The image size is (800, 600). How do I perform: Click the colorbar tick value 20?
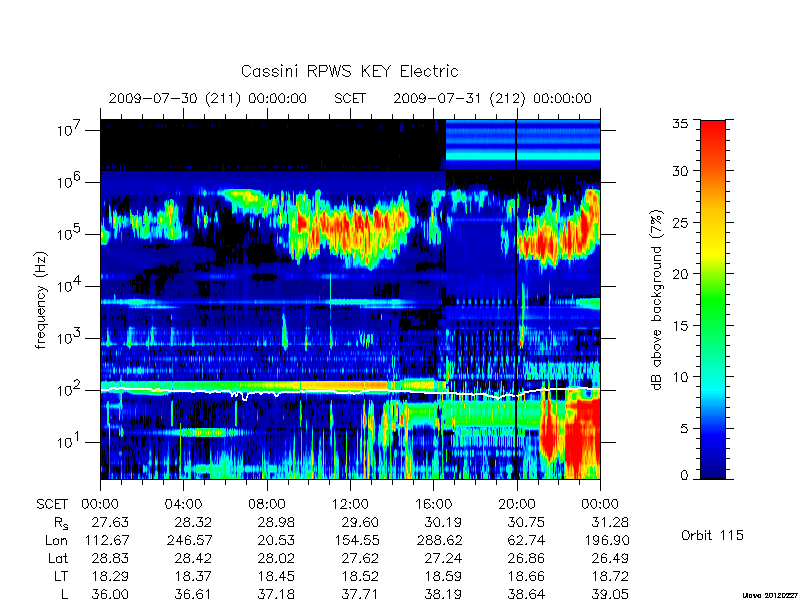point(681,273)
